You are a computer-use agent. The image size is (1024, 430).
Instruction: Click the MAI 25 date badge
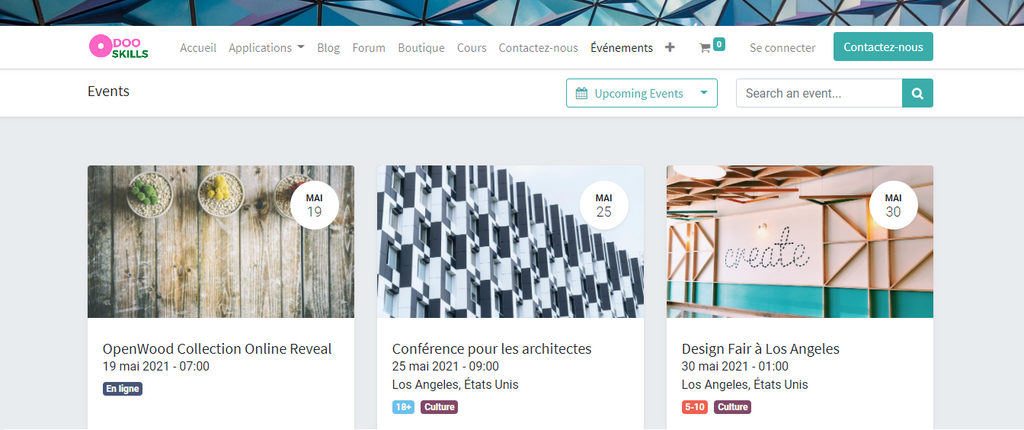point(604,205)
